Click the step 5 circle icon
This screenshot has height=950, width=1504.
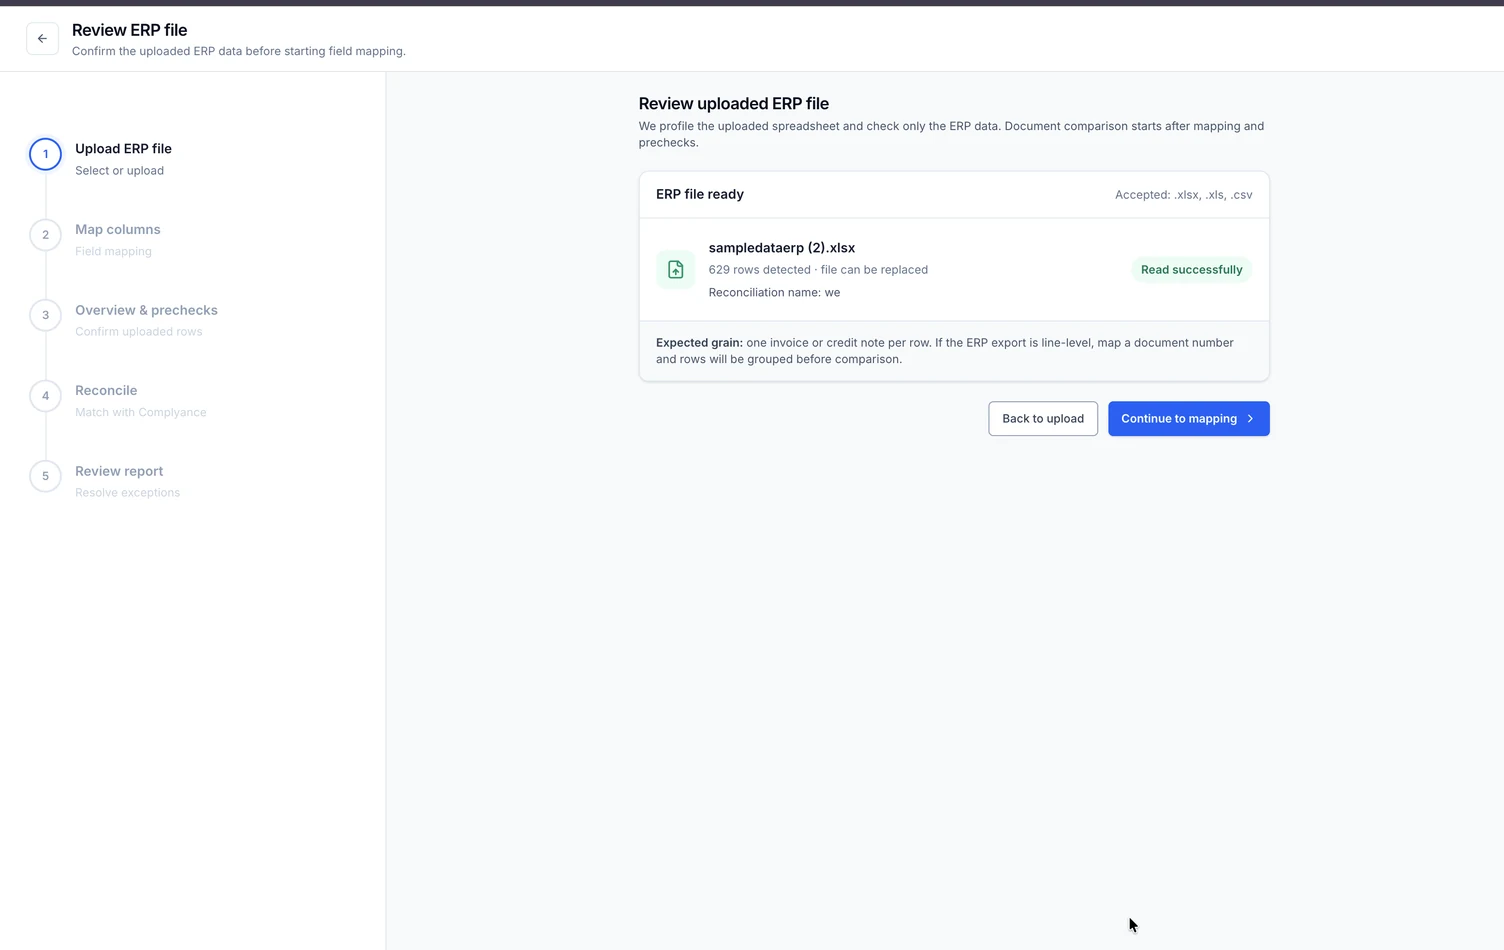45,476
